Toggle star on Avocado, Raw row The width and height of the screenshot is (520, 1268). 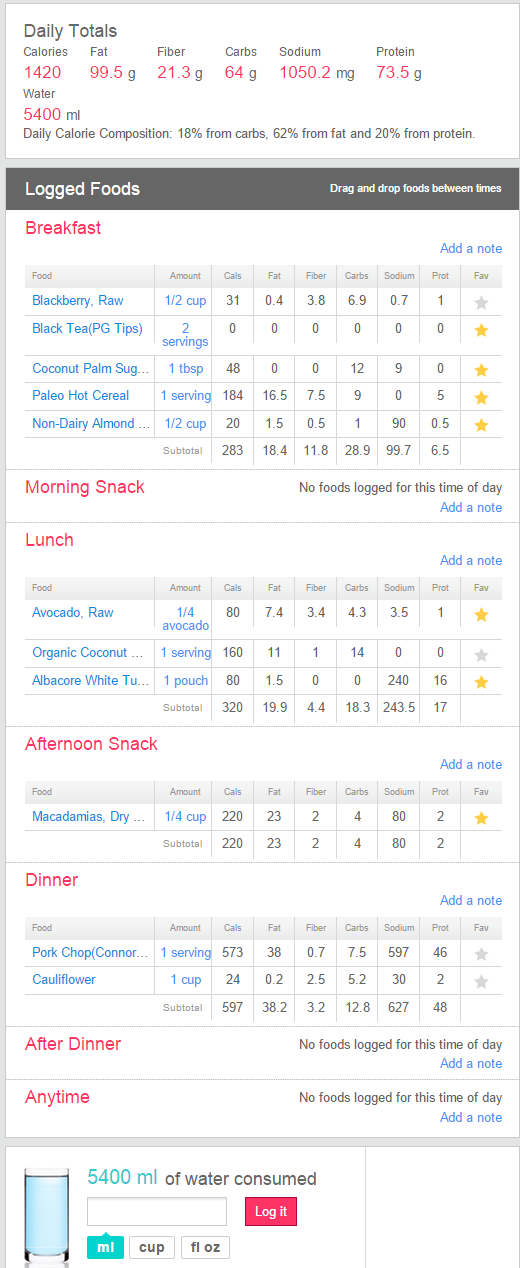tap(481, 614)
